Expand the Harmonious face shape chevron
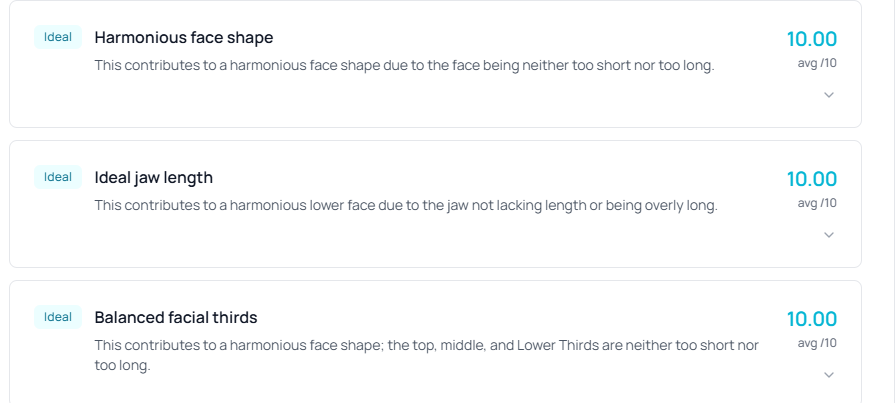This screenshot has width=895, height=403. click(x=828, y=95)
